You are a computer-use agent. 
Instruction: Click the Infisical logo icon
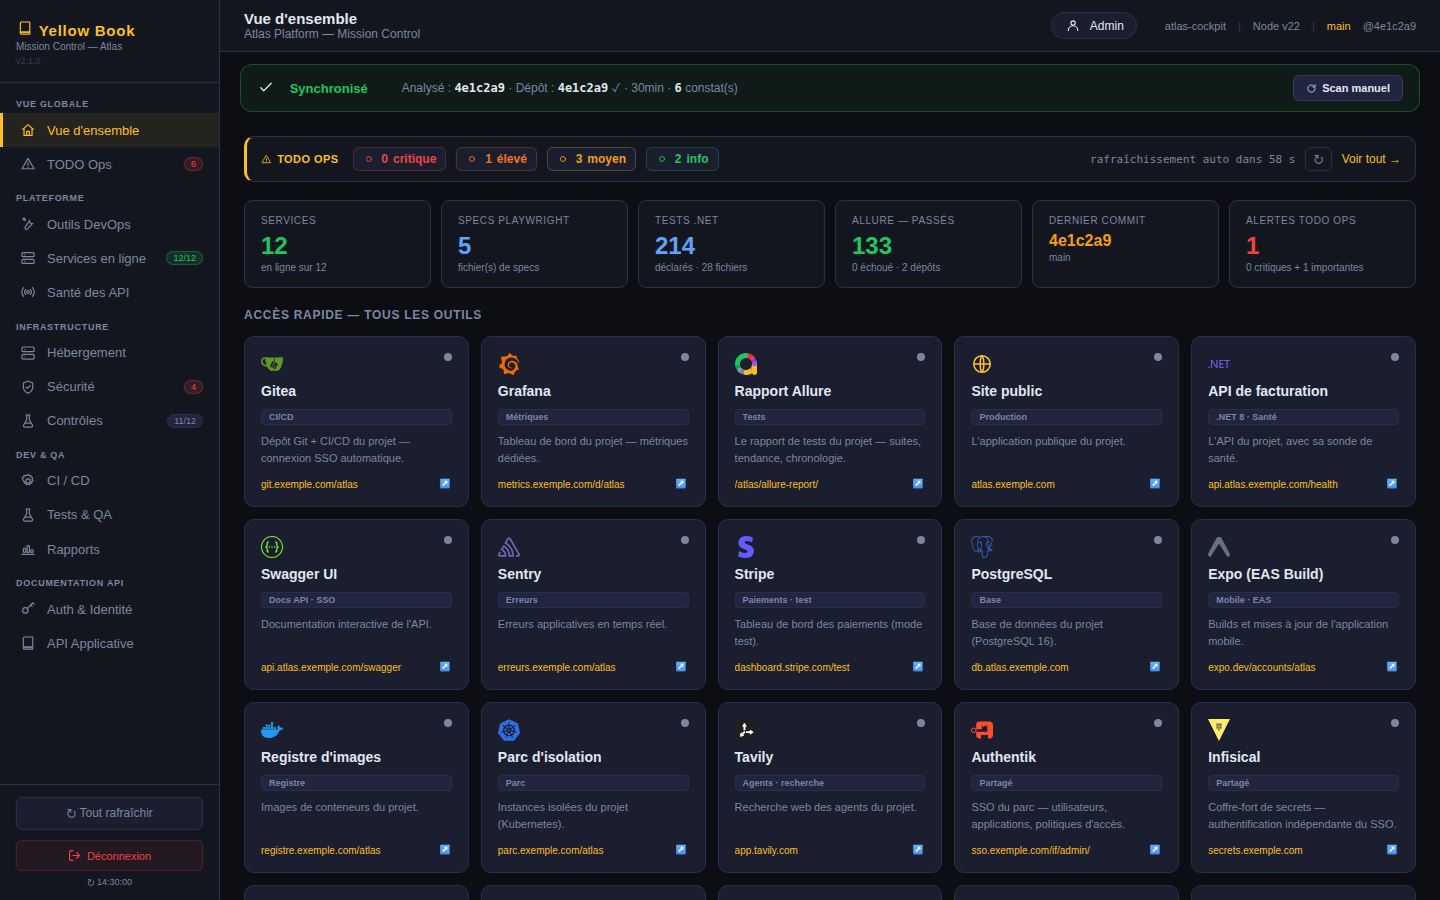(x=1219, y=730)
